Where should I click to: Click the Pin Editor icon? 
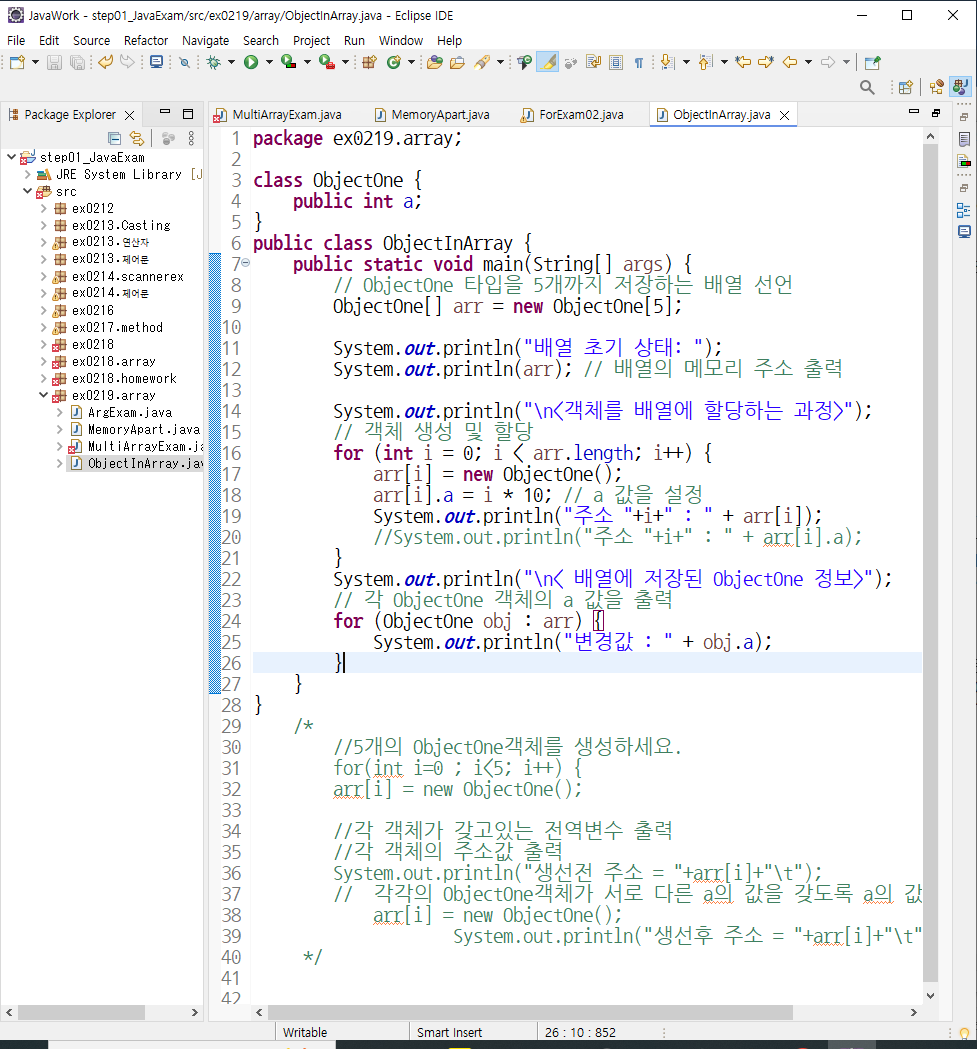point(872,63)
